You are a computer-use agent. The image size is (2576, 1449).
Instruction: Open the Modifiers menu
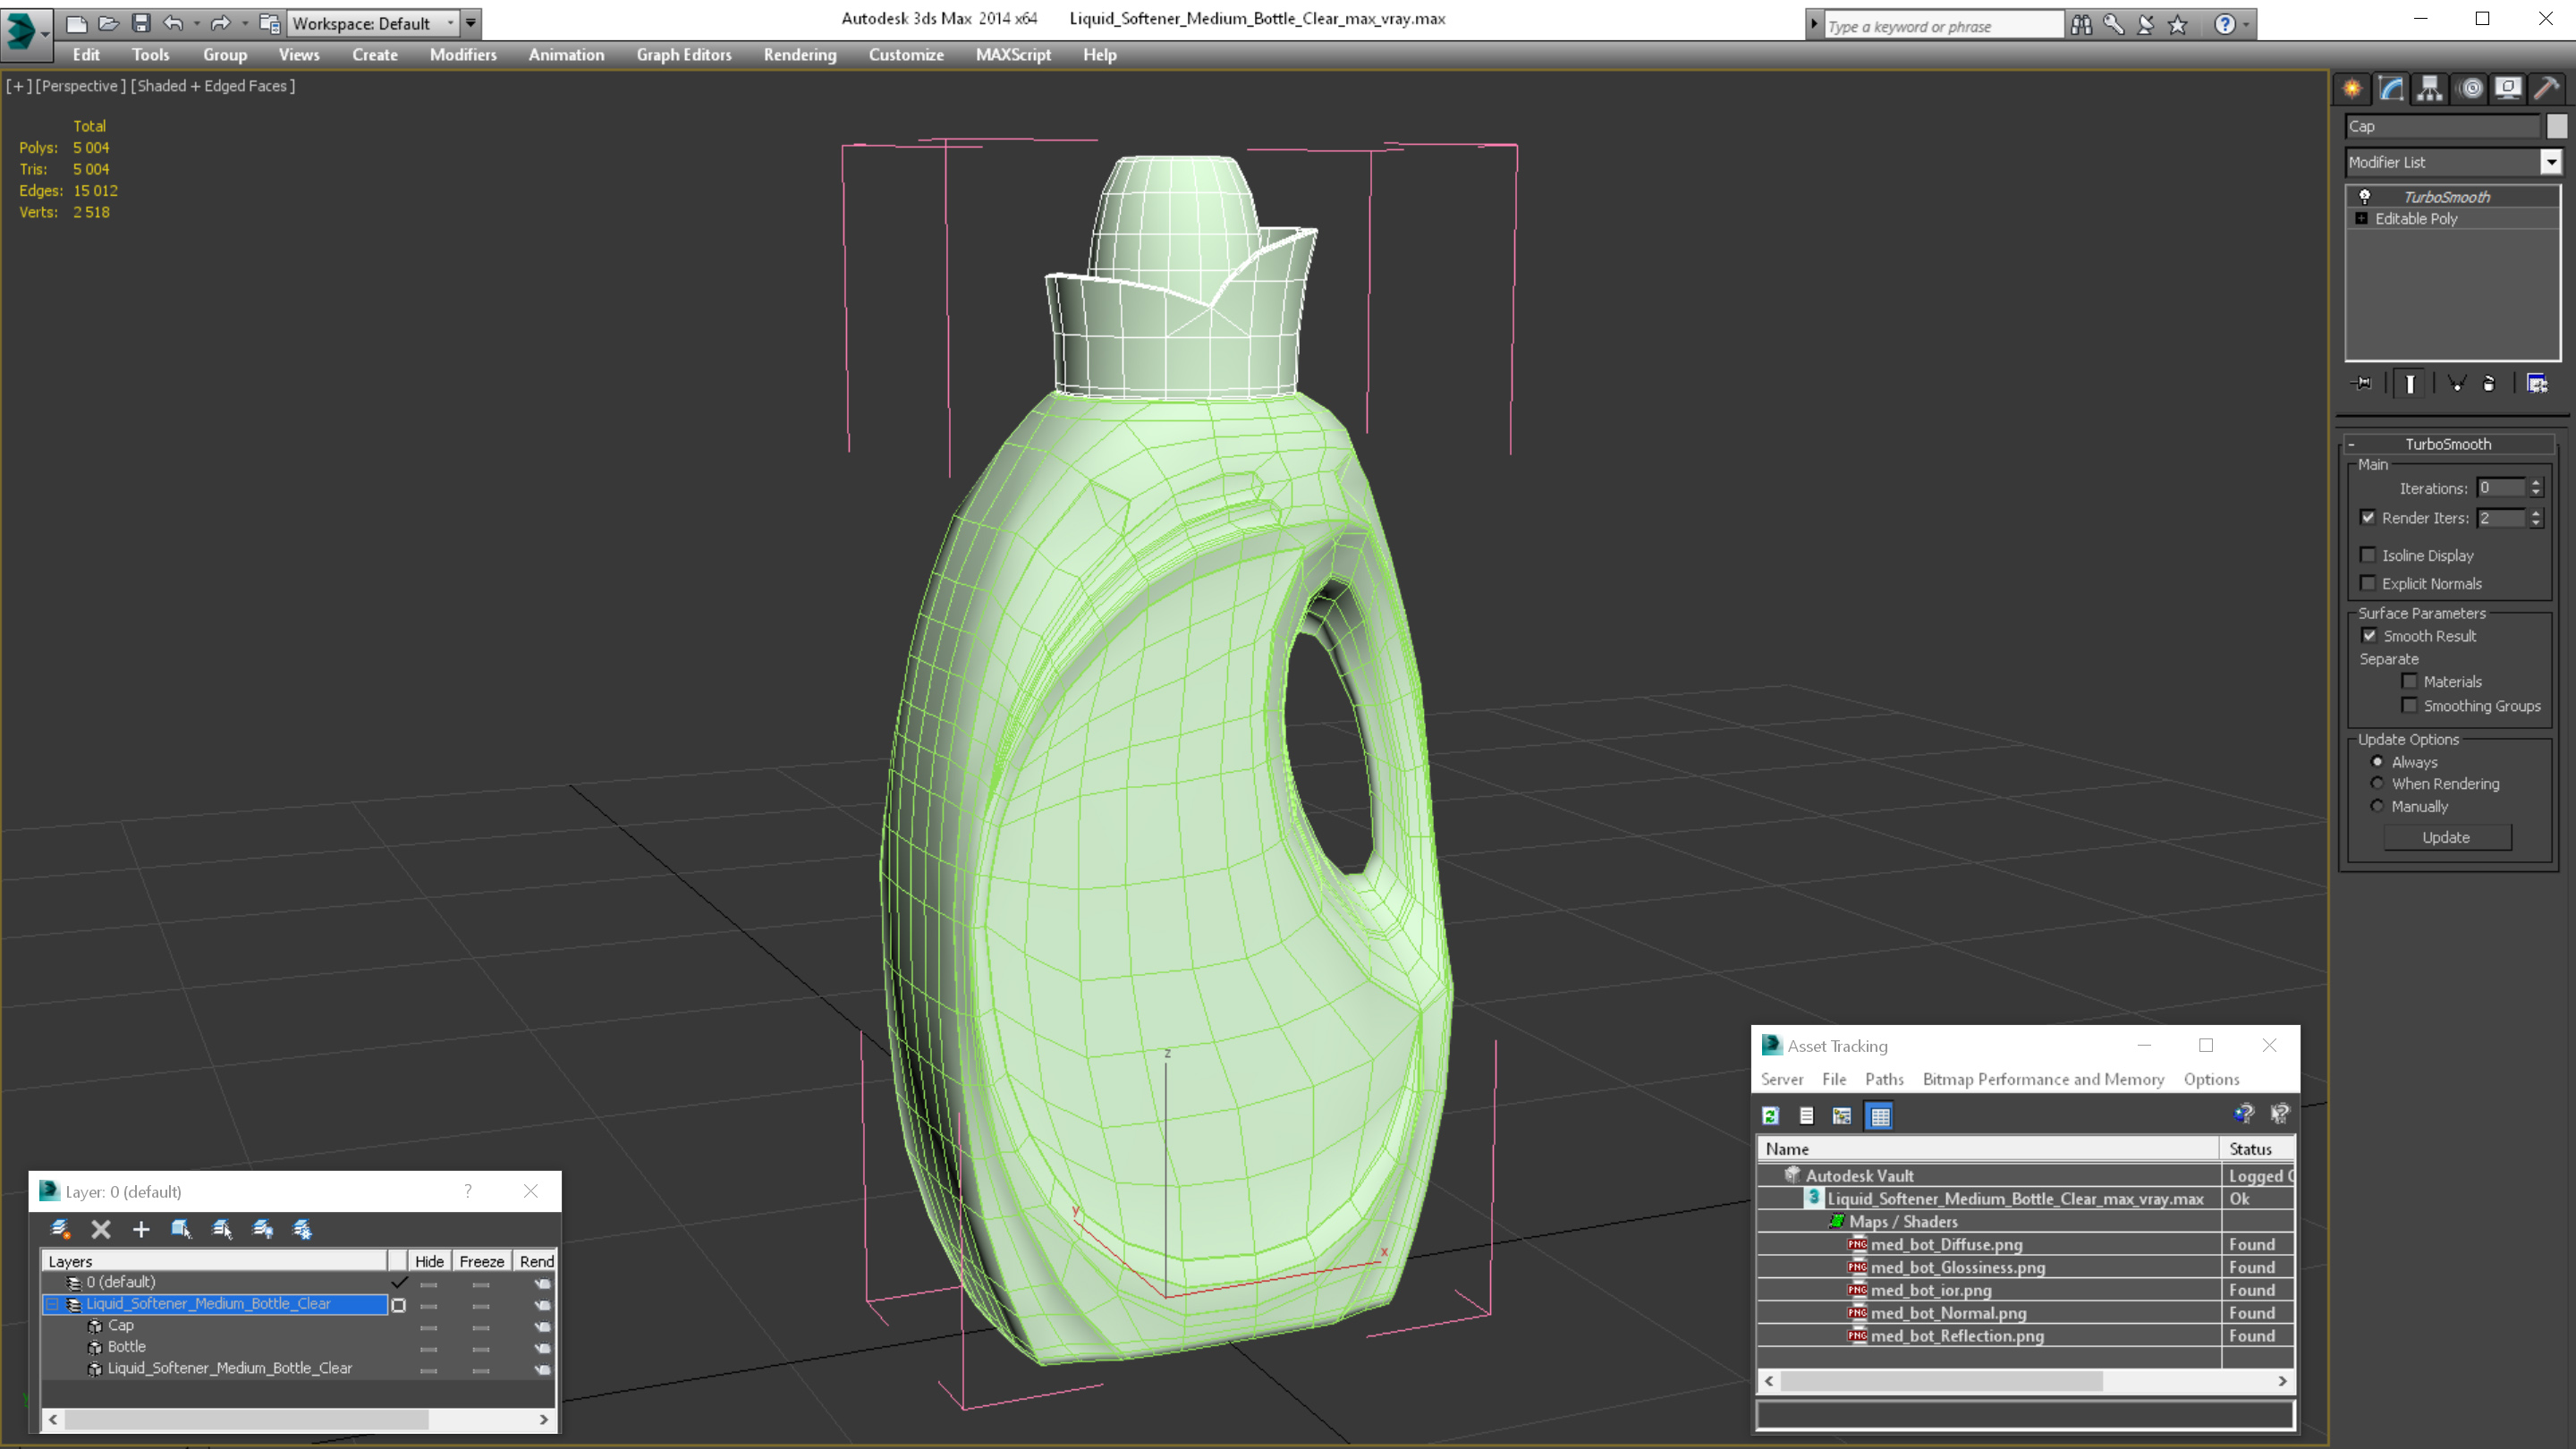(463, 55)
